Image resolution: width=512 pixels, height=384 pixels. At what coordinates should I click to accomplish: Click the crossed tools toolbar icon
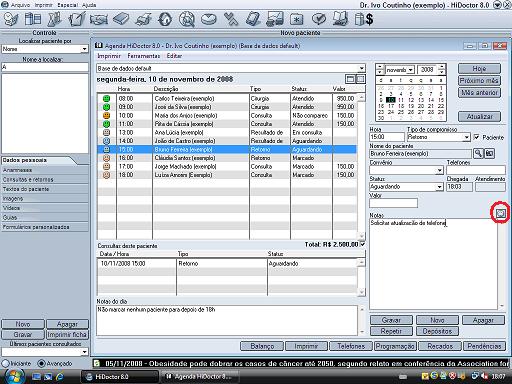231,19
